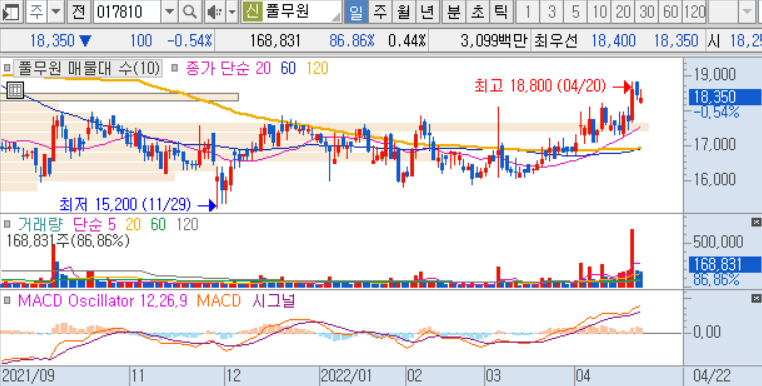The image size is (762, 386).
Task: Click the square marker before 종가 단순
Action: 174,69
